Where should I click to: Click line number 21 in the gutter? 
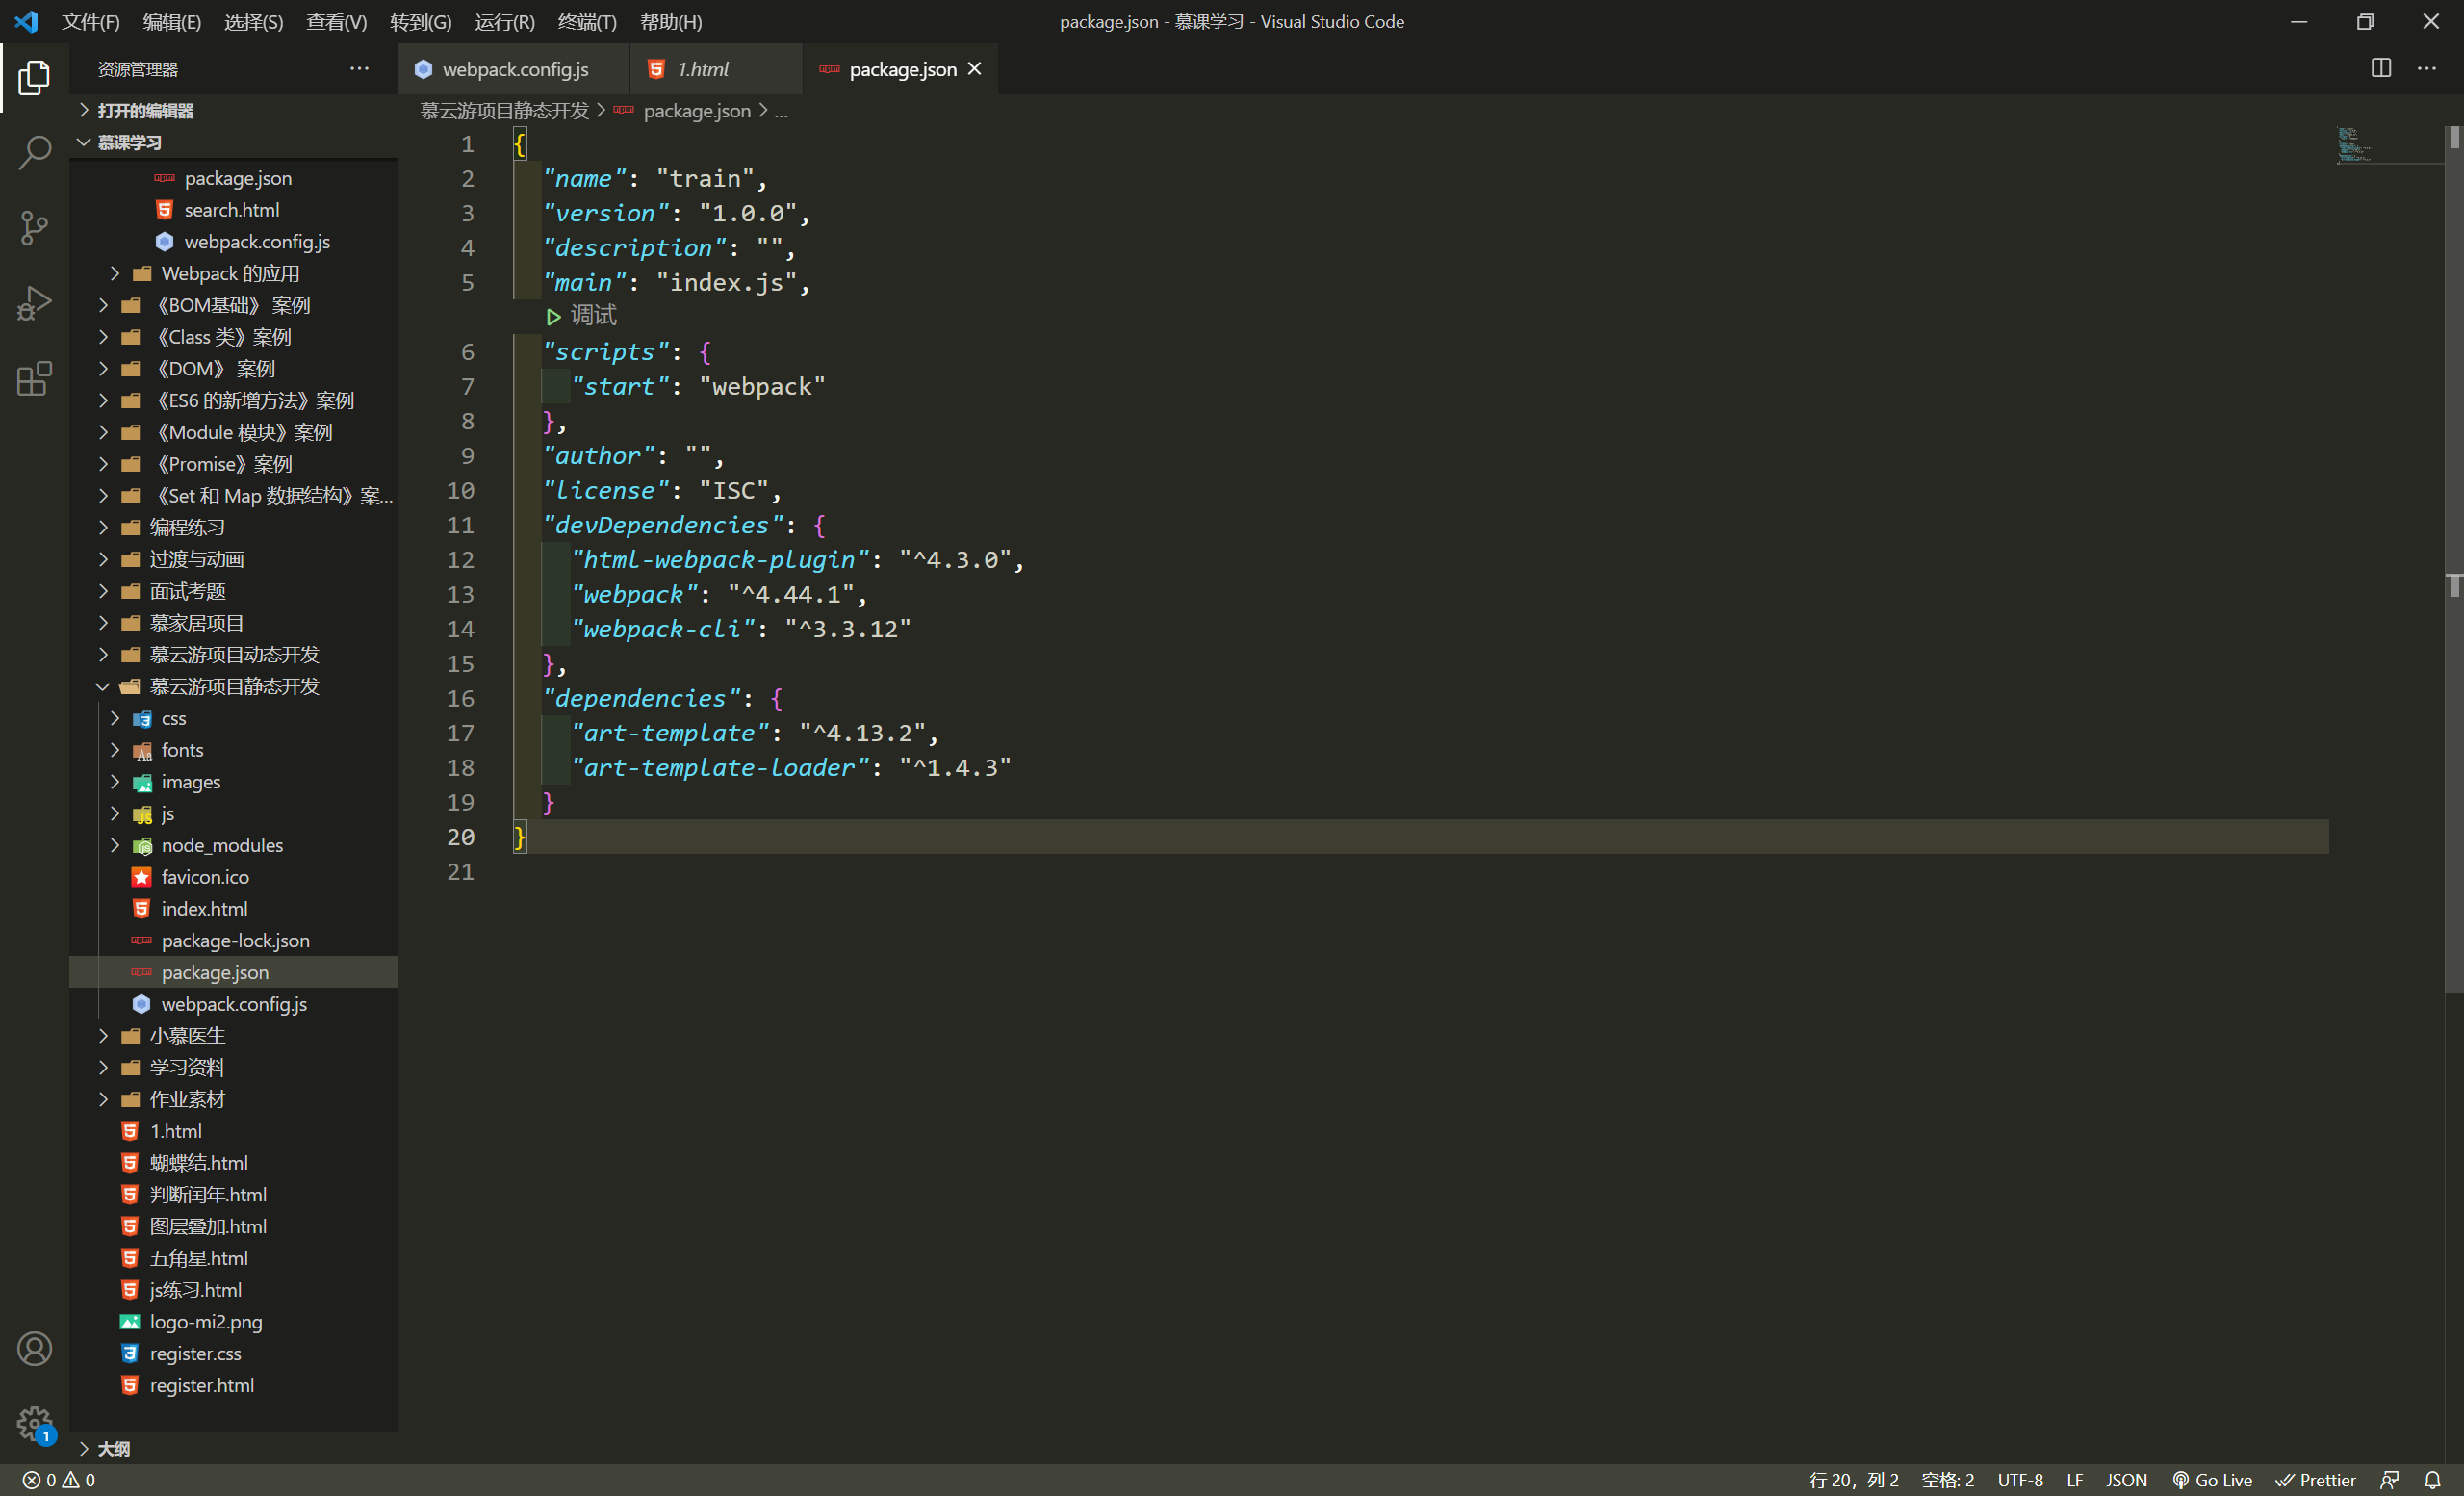click(460, 871)
